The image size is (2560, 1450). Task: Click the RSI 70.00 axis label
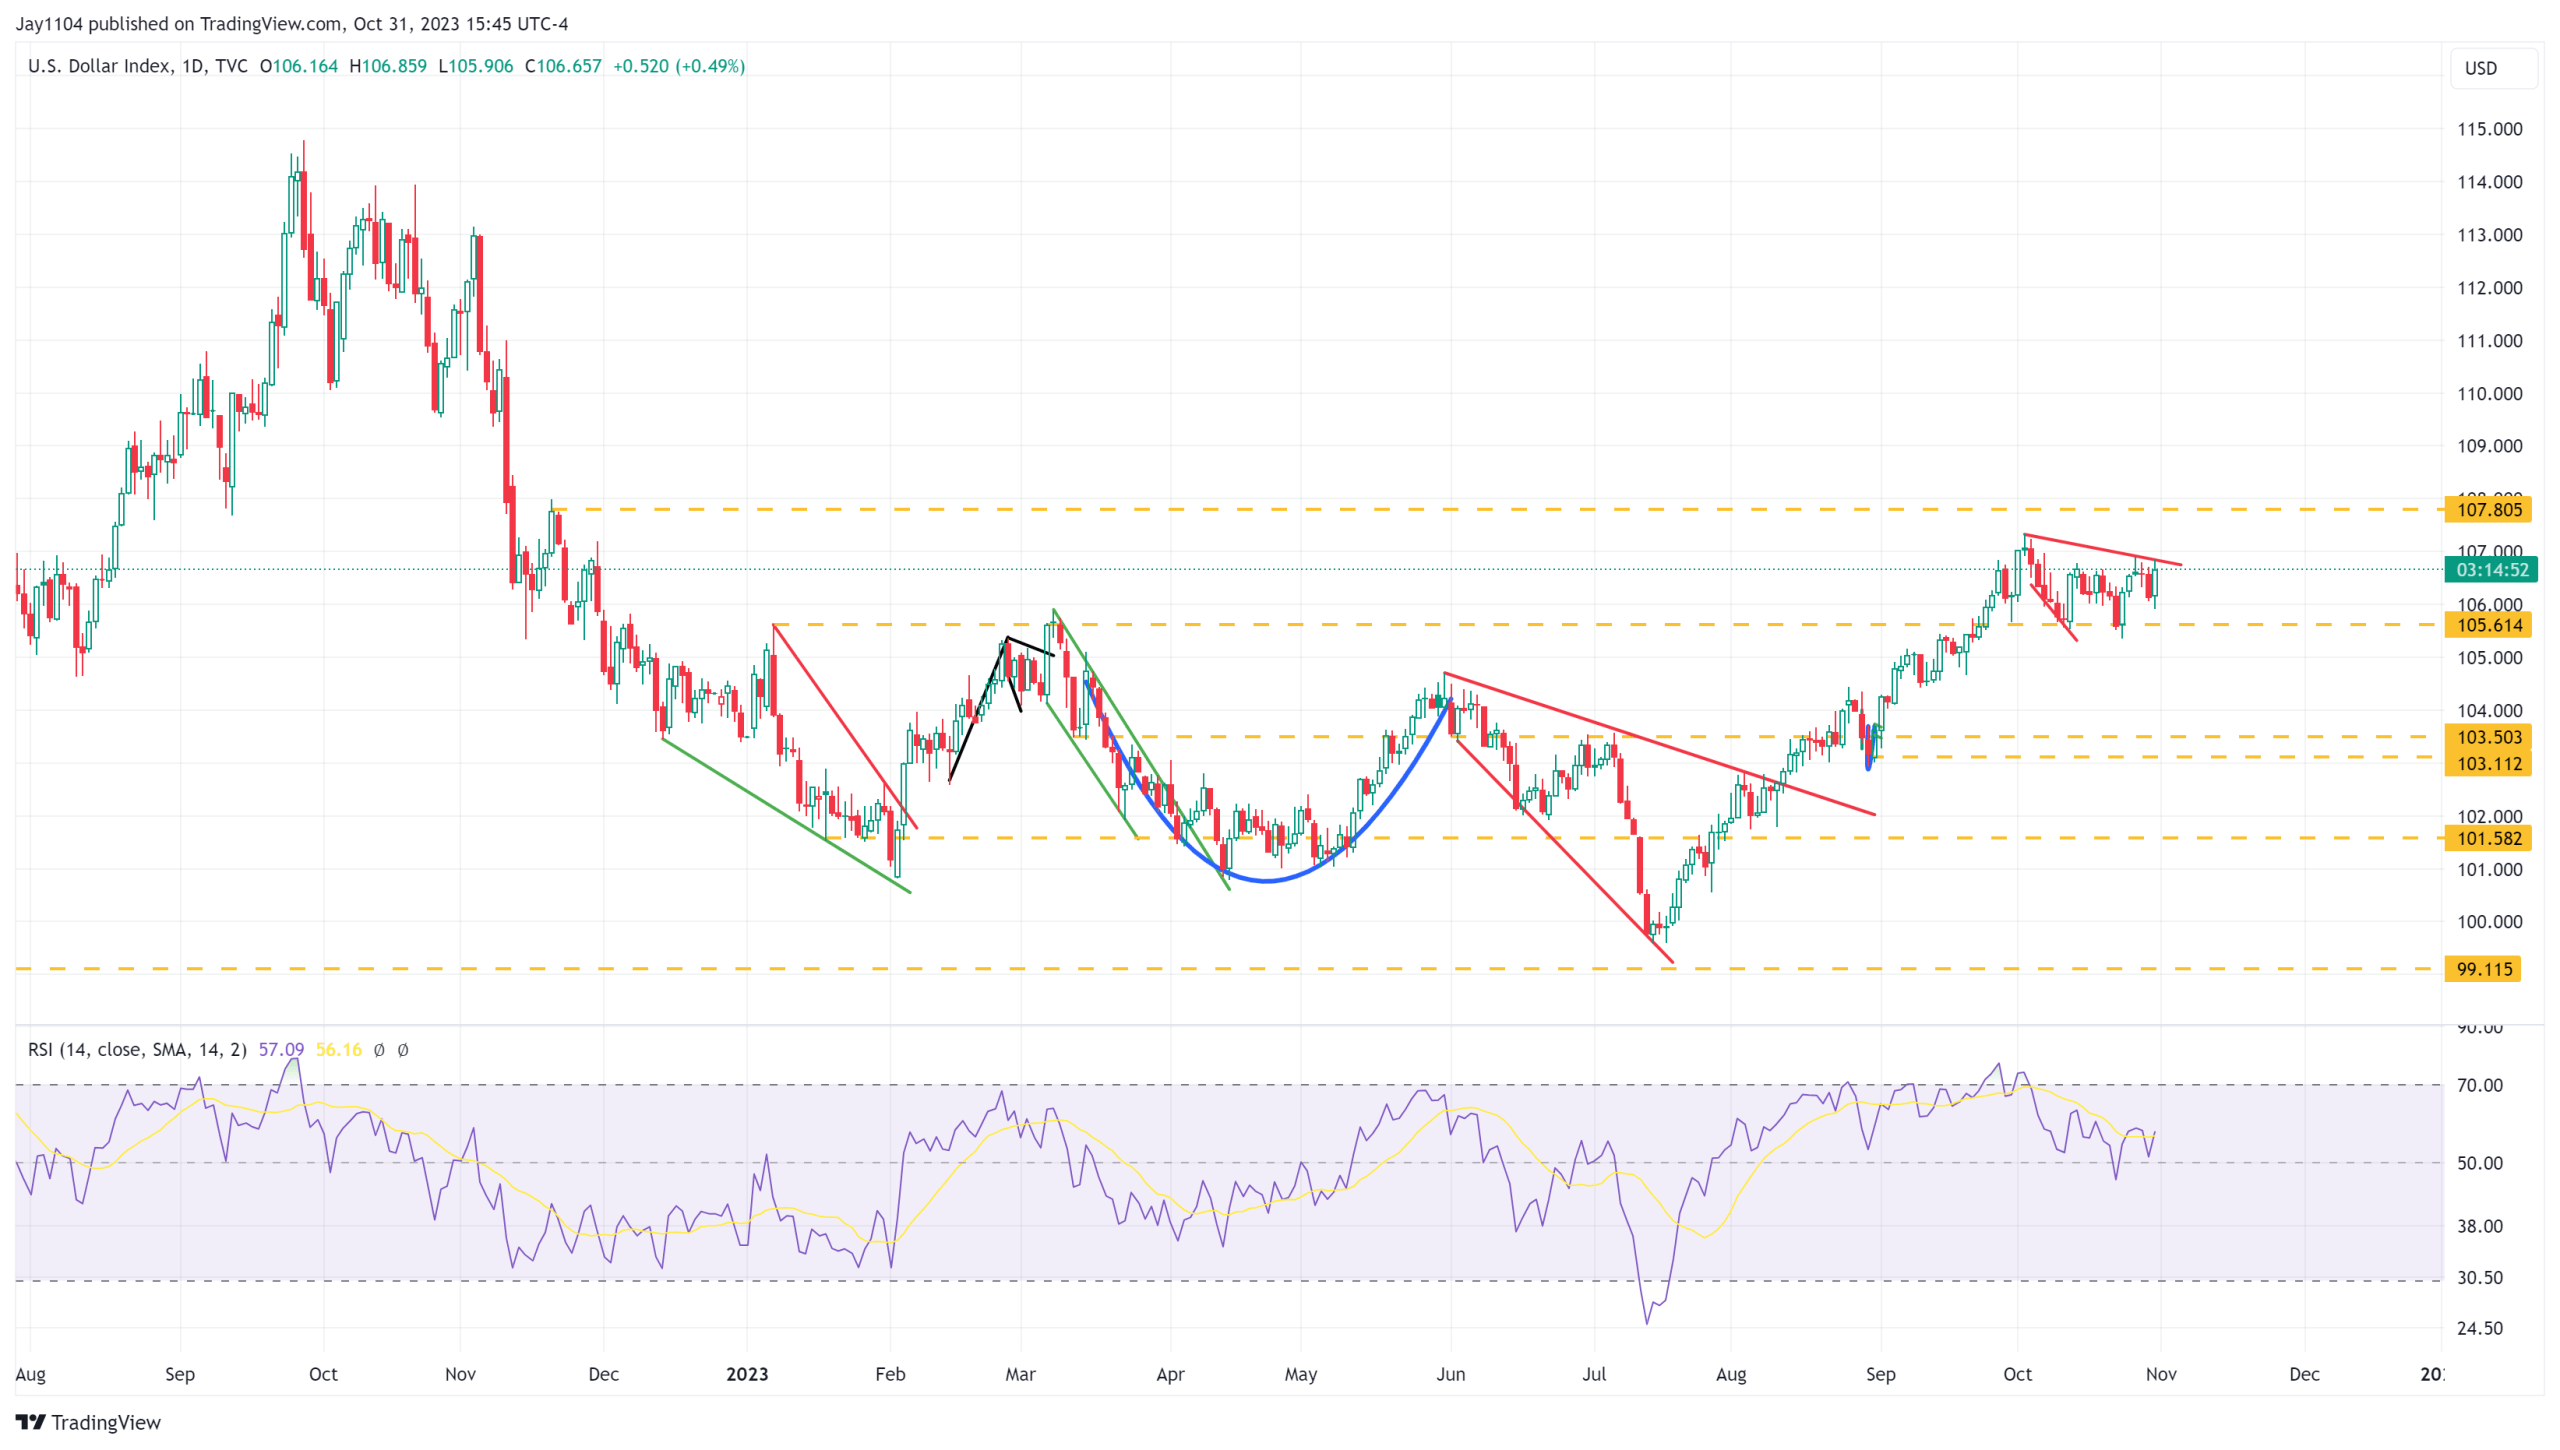(x=2480, y=1086)
